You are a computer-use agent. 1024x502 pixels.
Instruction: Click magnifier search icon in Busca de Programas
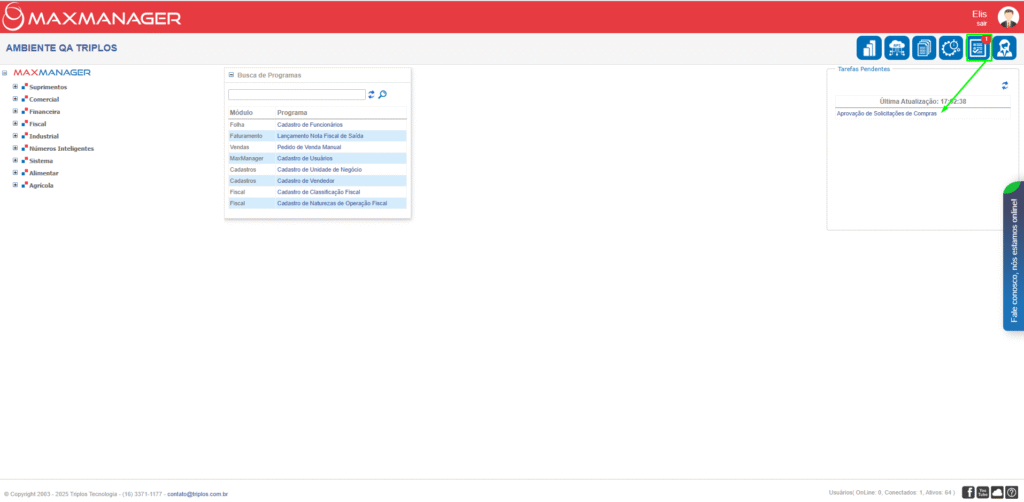pyautogui.click(x=382, y=94)
